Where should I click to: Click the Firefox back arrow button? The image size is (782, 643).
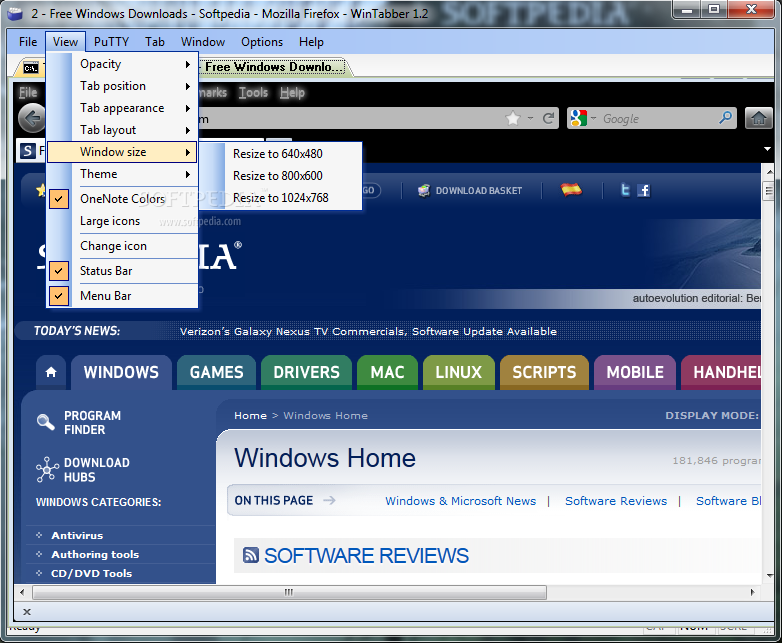pyautogui.click(x=32, y=119)
